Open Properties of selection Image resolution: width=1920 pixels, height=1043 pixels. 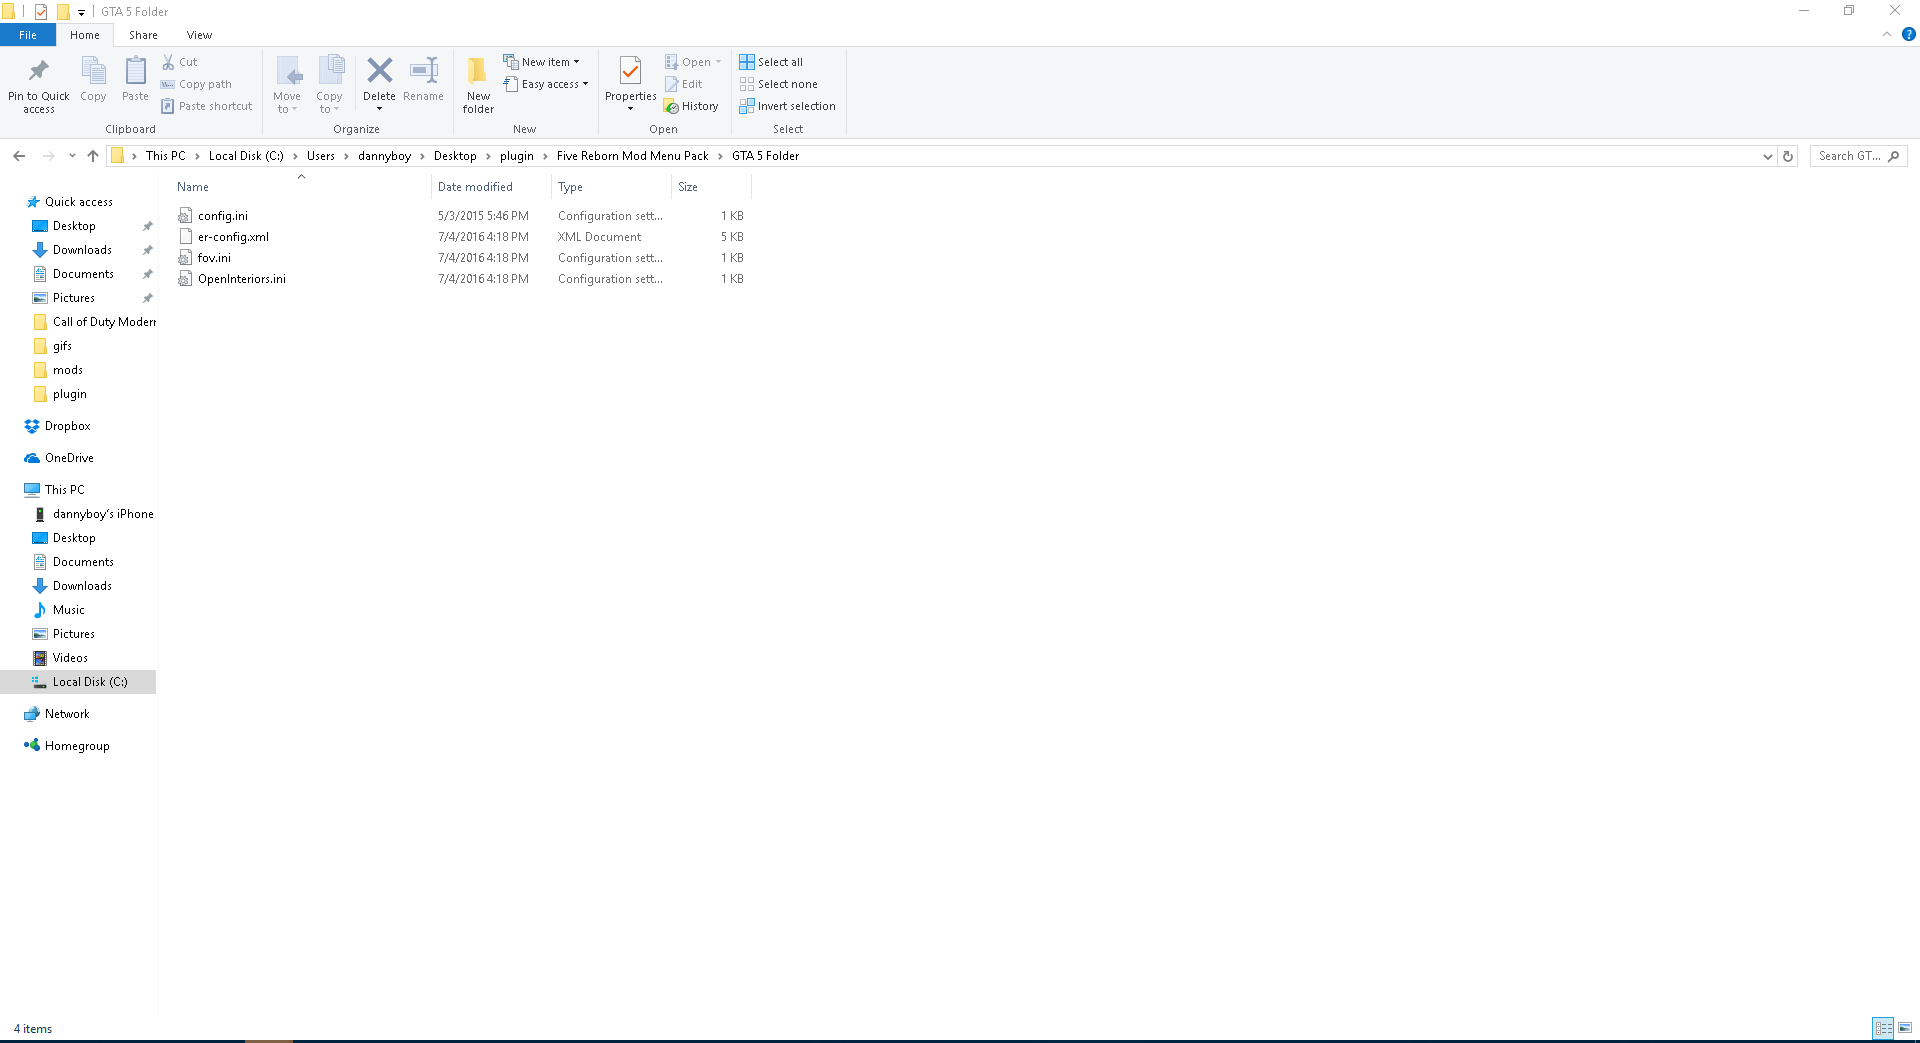(630, 85)
